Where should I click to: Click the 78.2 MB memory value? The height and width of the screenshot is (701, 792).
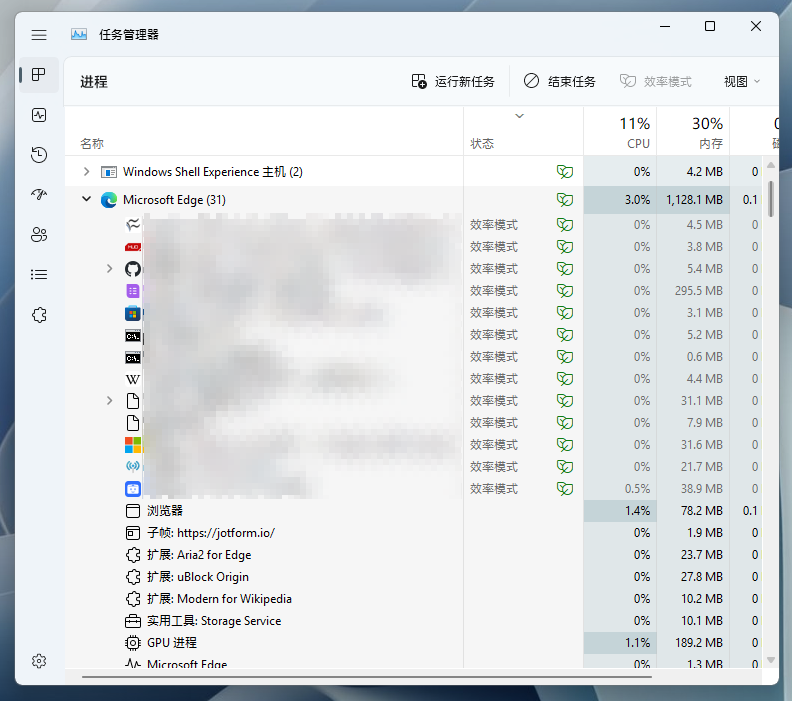[x=702, y=511]
